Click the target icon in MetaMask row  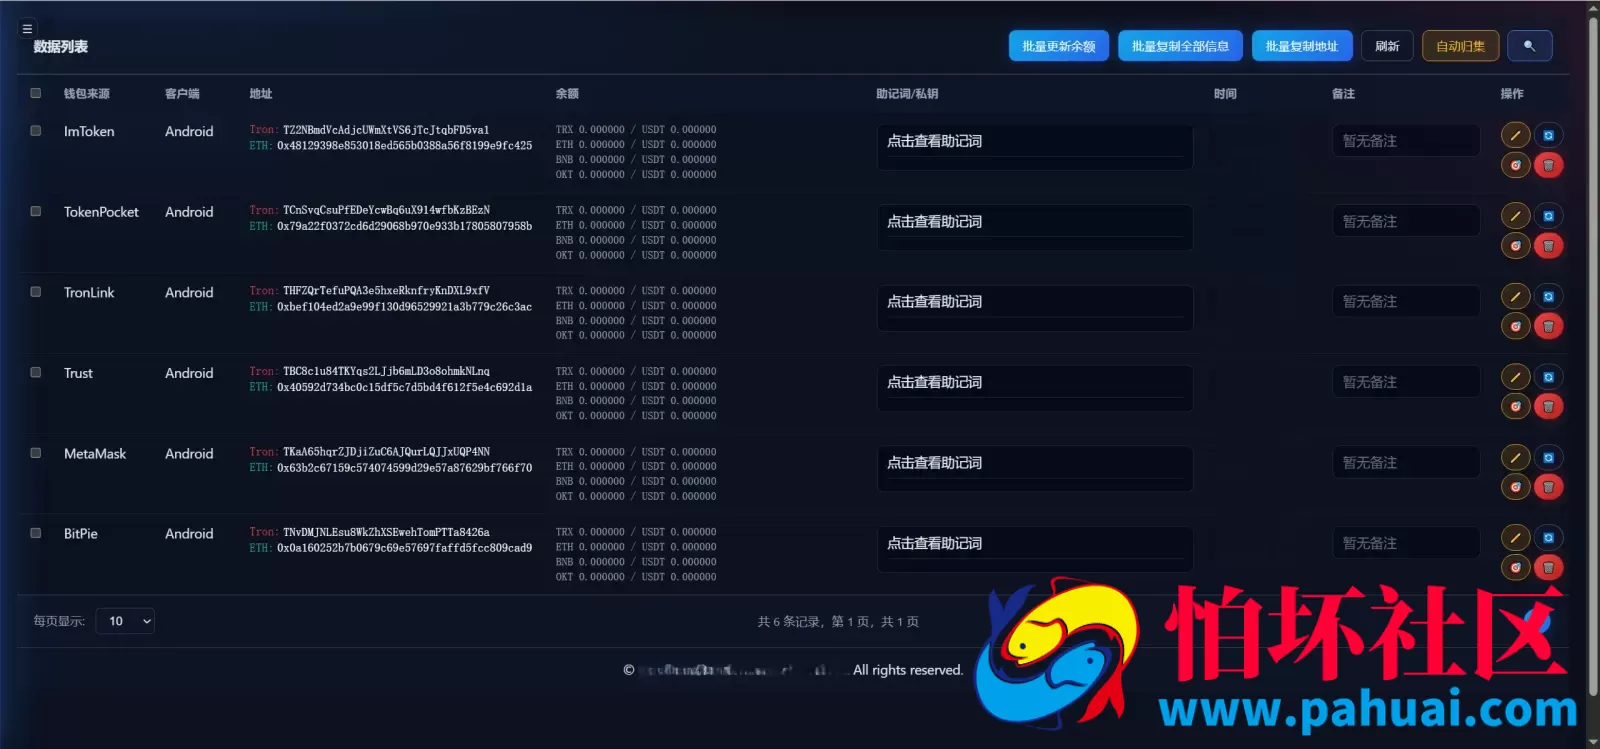1515,487
